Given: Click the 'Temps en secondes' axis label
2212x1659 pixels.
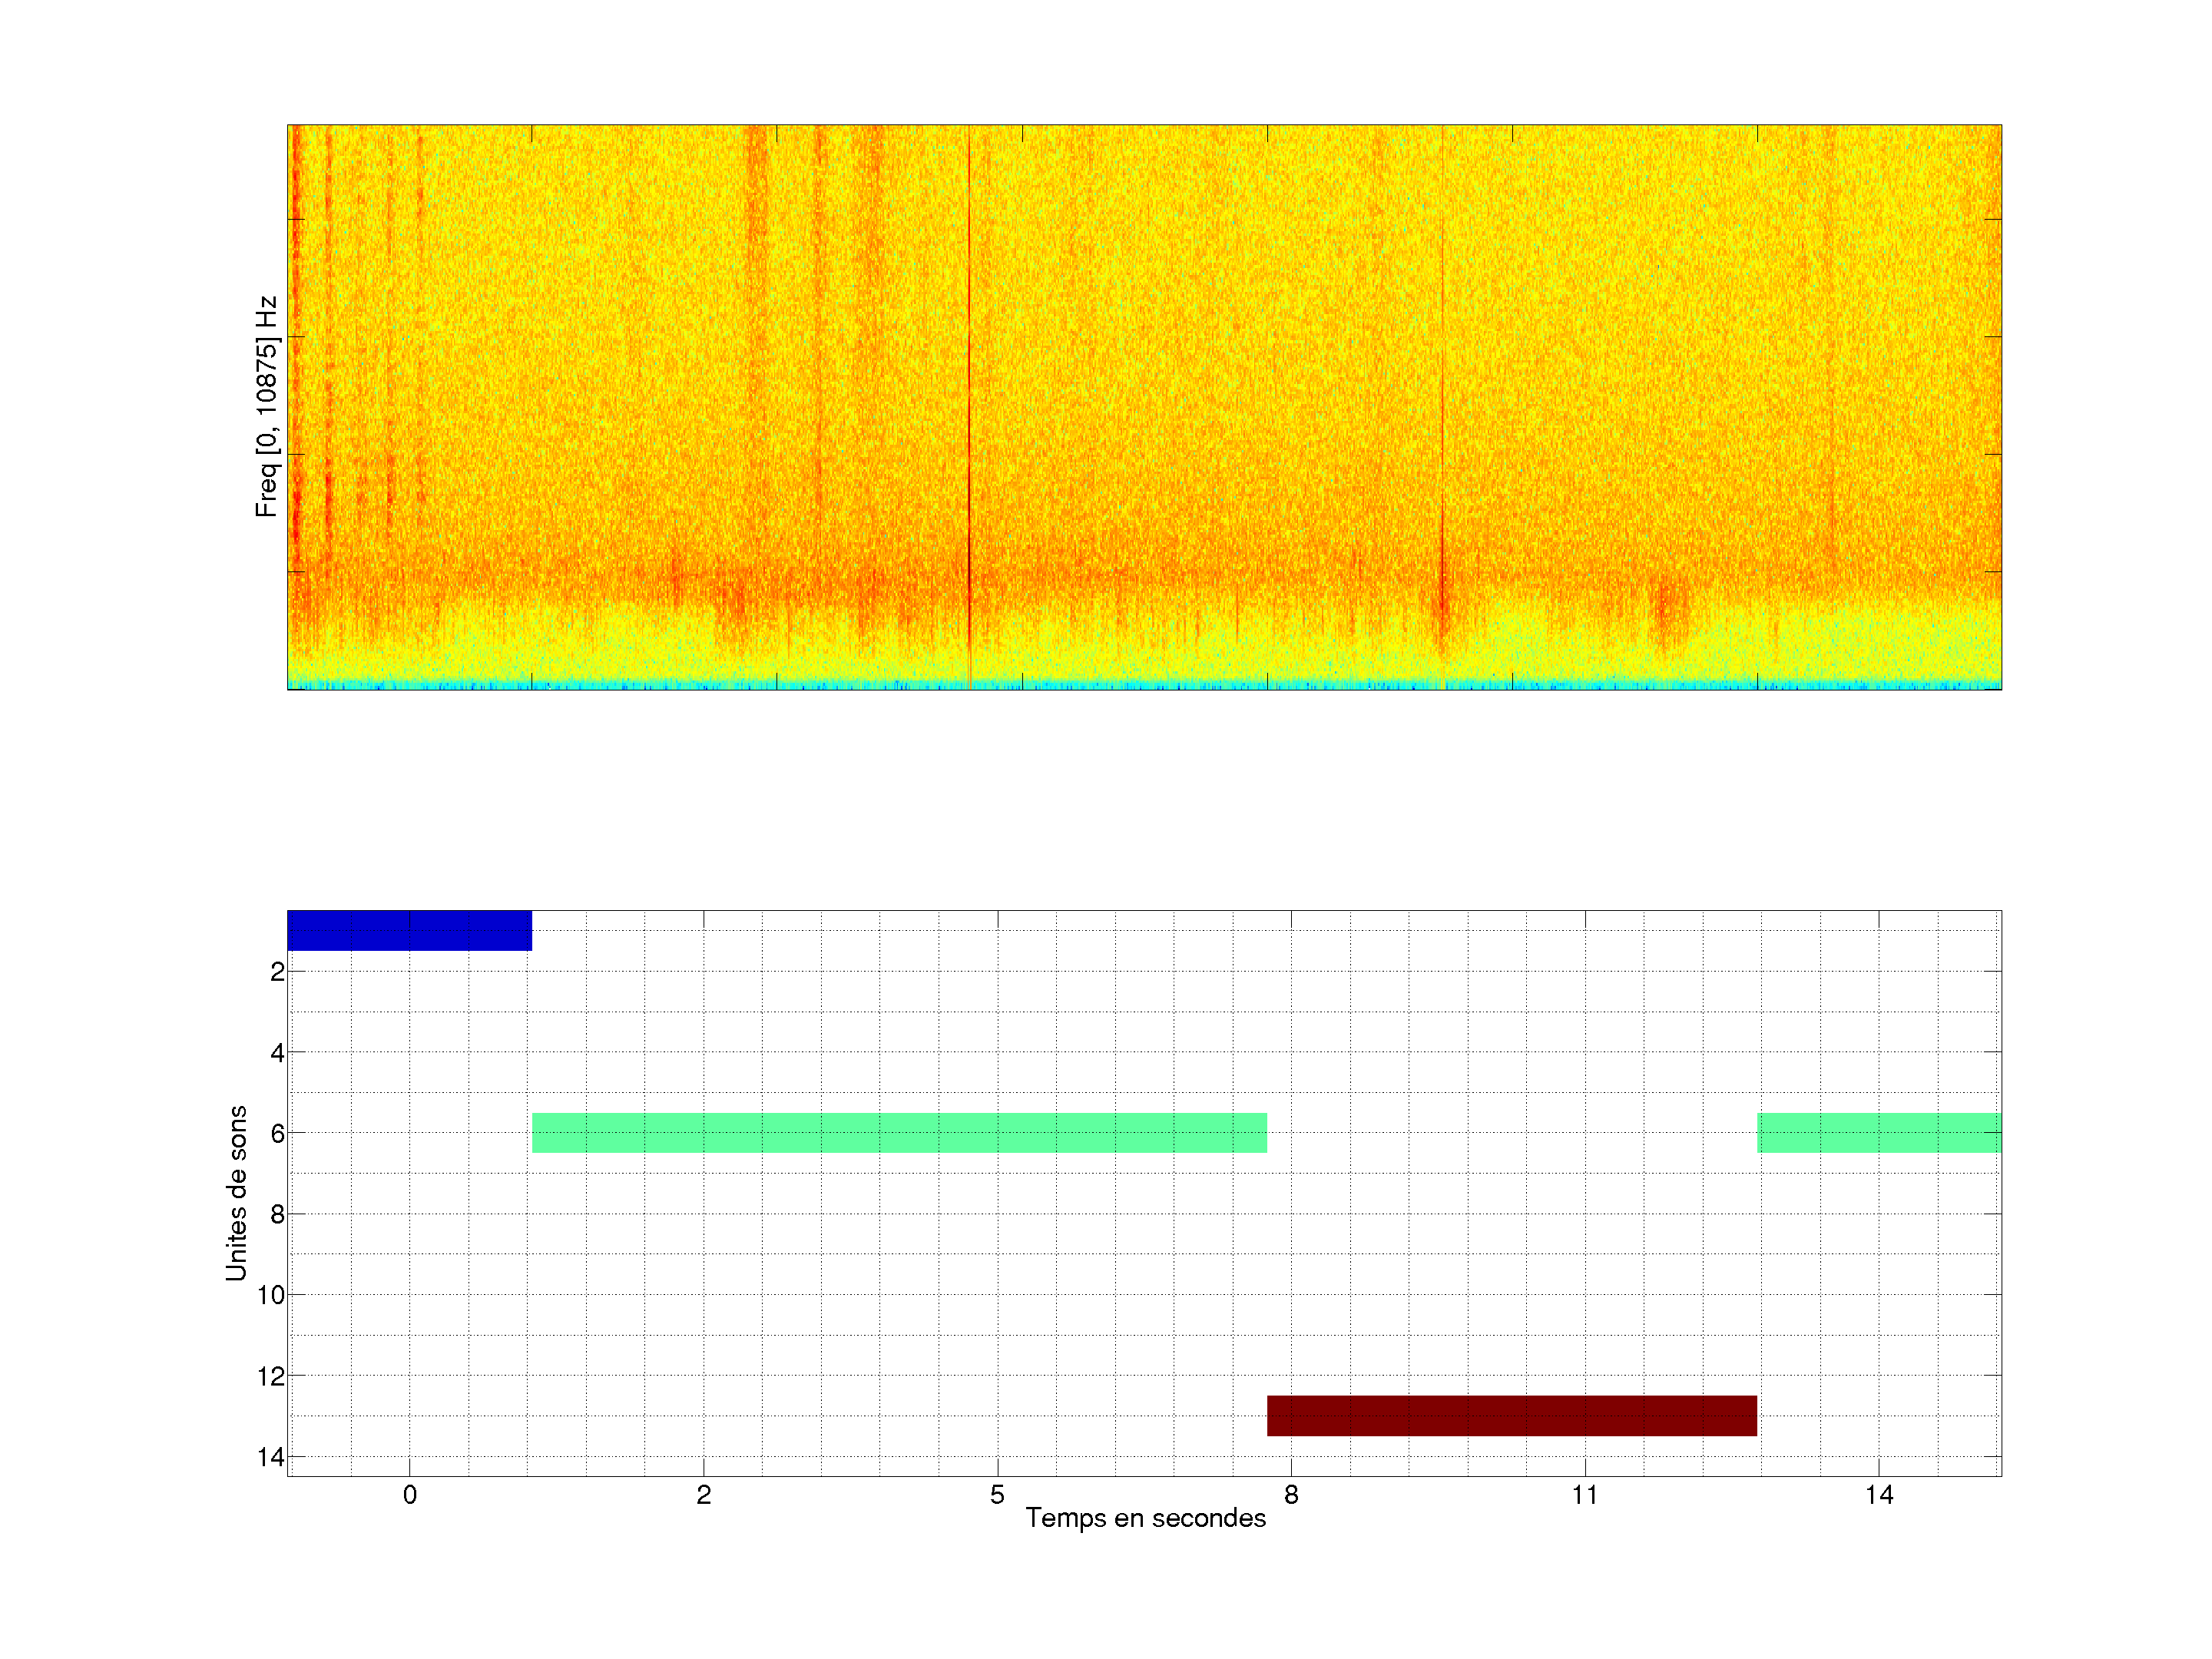Looking at the screenshot, I should 1145,1518.
